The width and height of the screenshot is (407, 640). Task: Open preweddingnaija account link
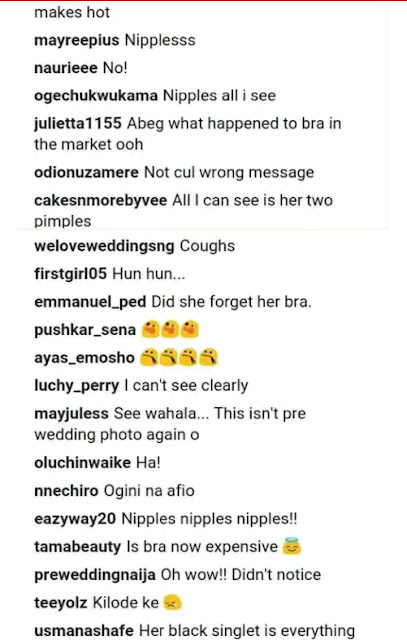coord(95,575)
